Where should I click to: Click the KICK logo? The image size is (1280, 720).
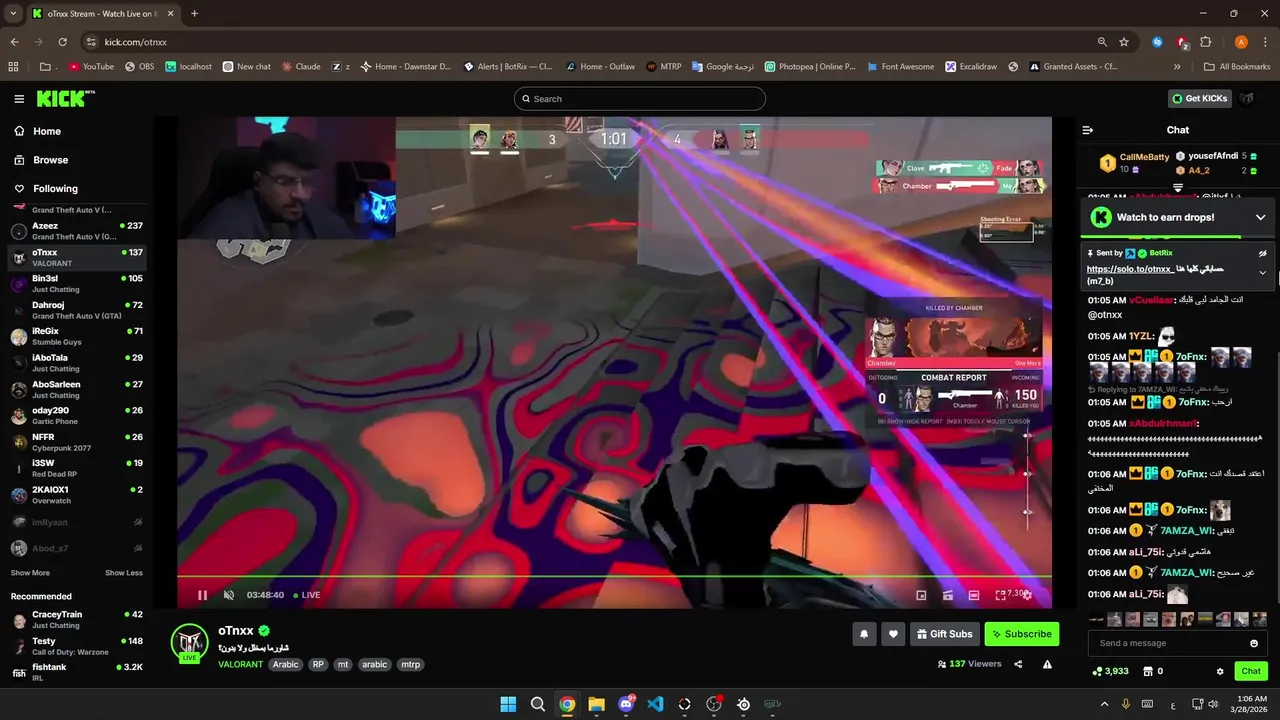click(65, 98)
